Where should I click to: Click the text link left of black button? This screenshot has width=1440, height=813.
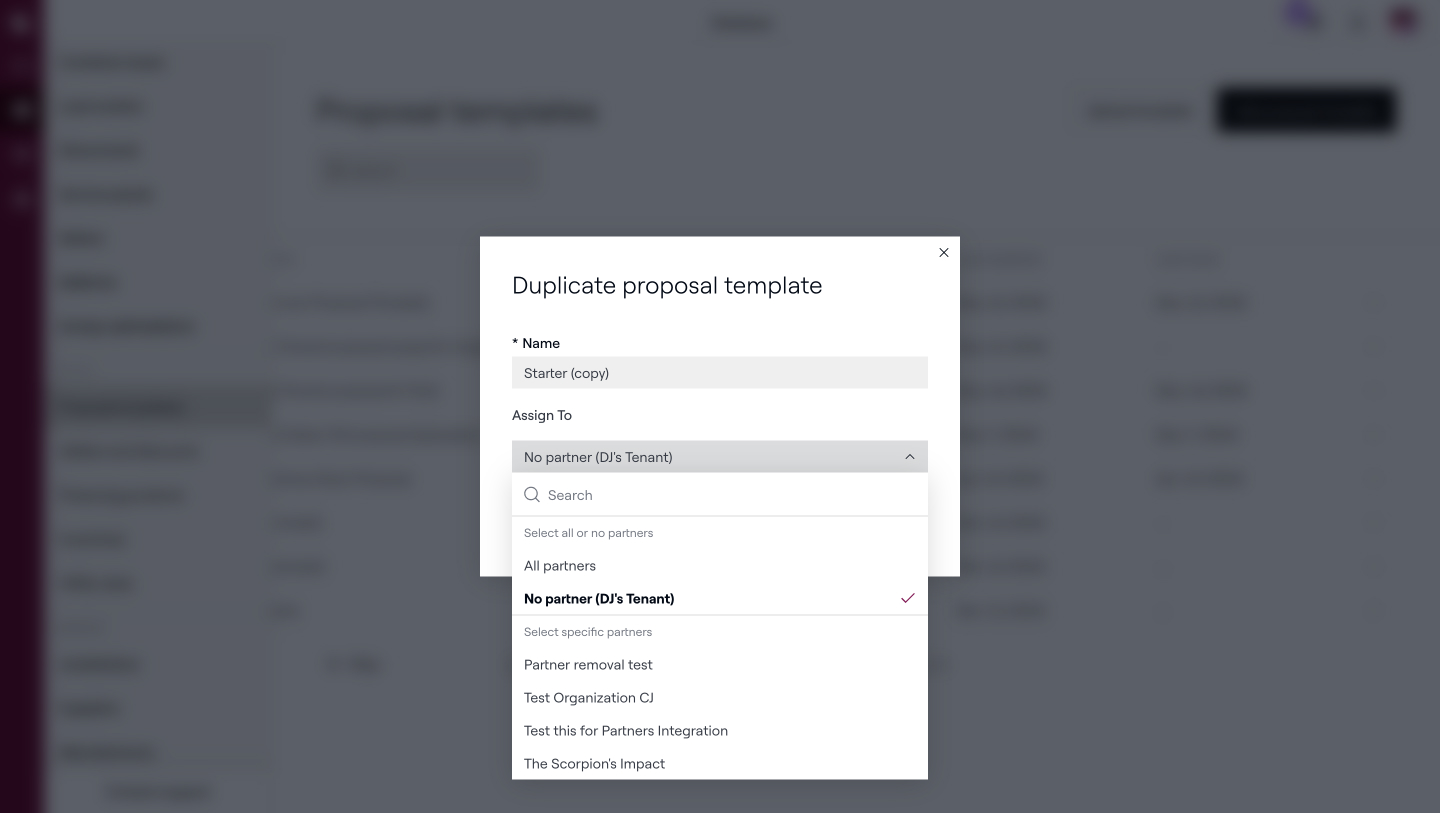coord(1140,111)
